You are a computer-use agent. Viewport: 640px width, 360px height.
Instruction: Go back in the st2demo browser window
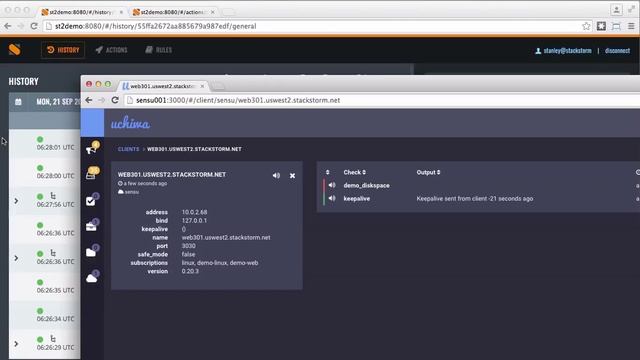pyautogui.click(x=8, y=26)
